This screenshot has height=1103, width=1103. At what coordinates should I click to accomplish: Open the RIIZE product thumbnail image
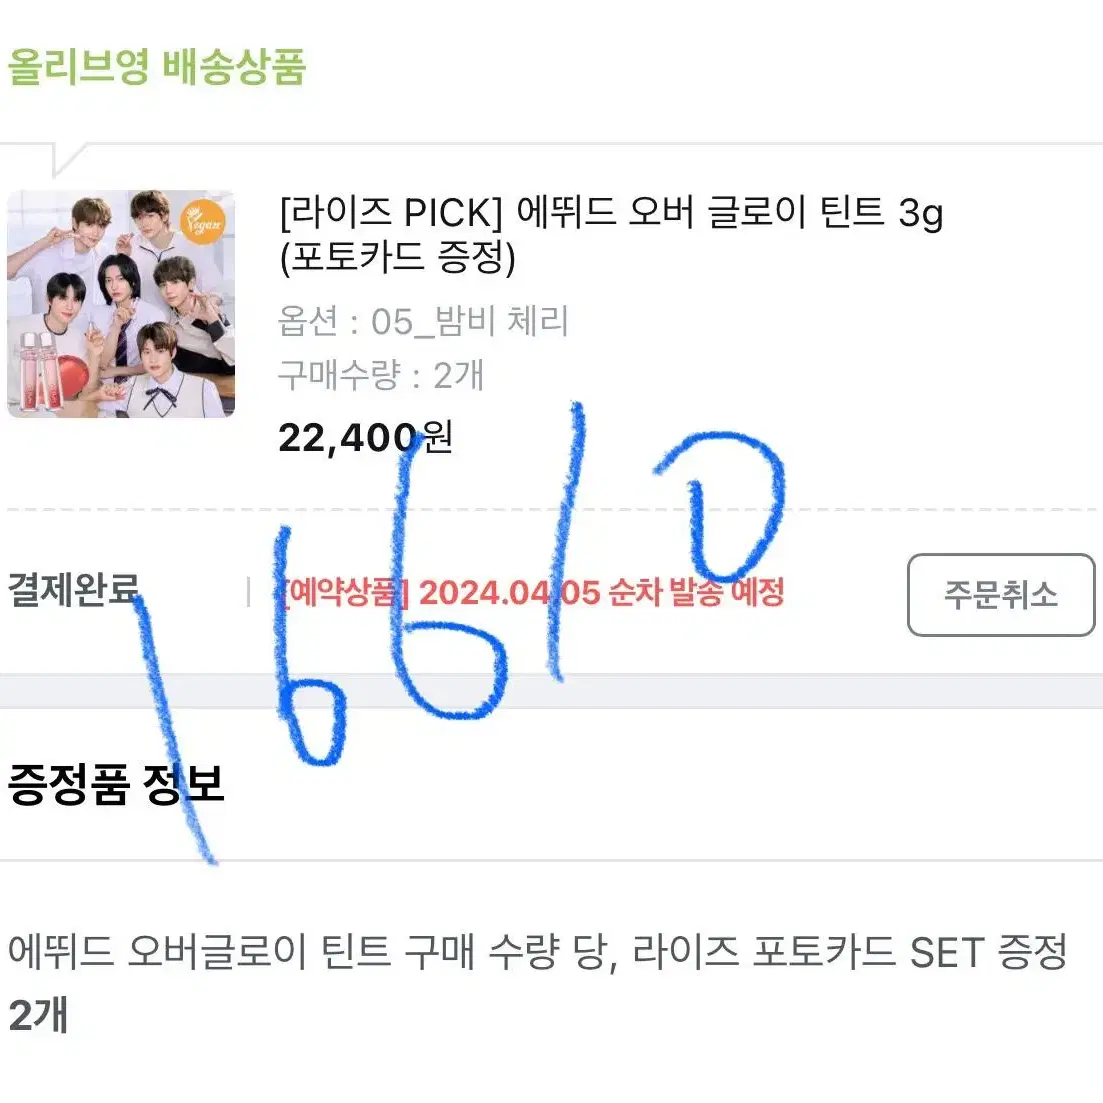(x=121, y=304)
